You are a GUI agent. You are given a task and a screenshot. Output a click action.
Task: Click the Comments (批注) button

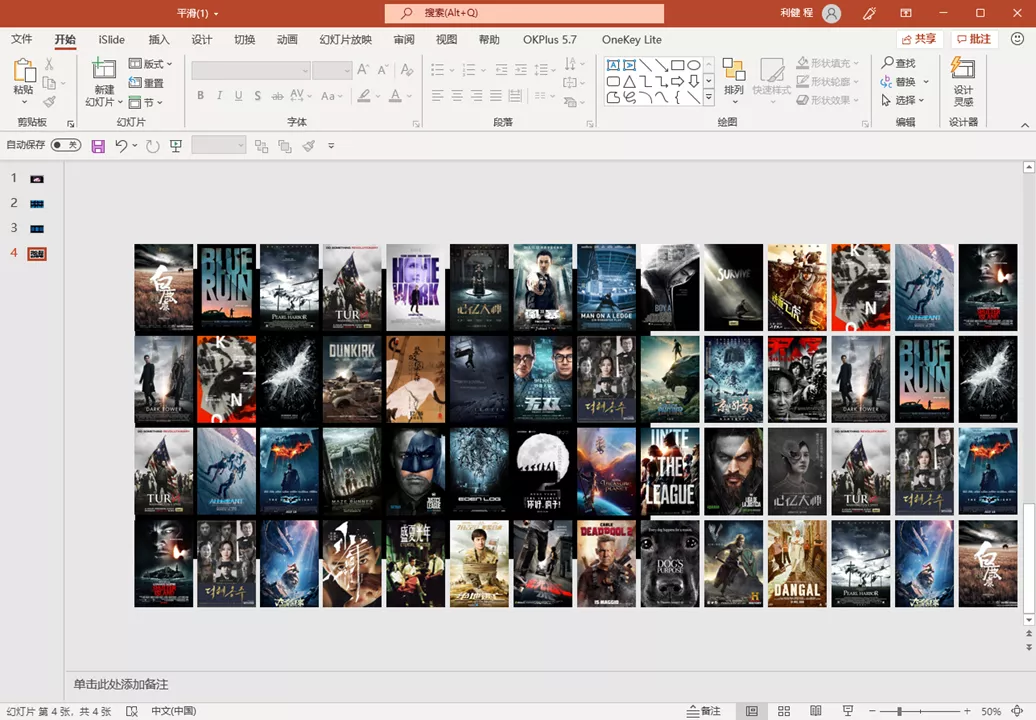(974, 39)
